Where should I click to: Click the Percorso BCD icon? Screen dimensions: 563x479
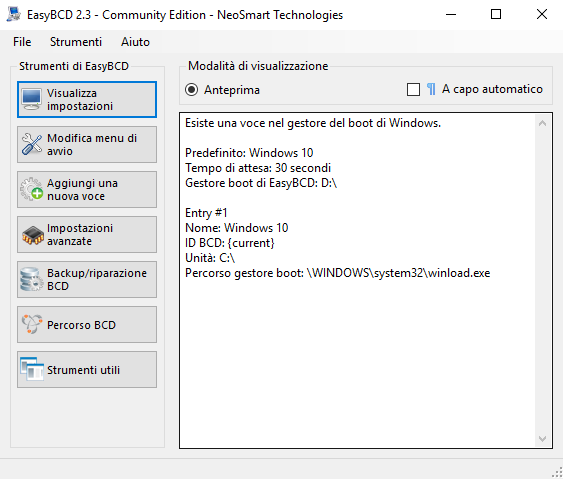[32, 324]
